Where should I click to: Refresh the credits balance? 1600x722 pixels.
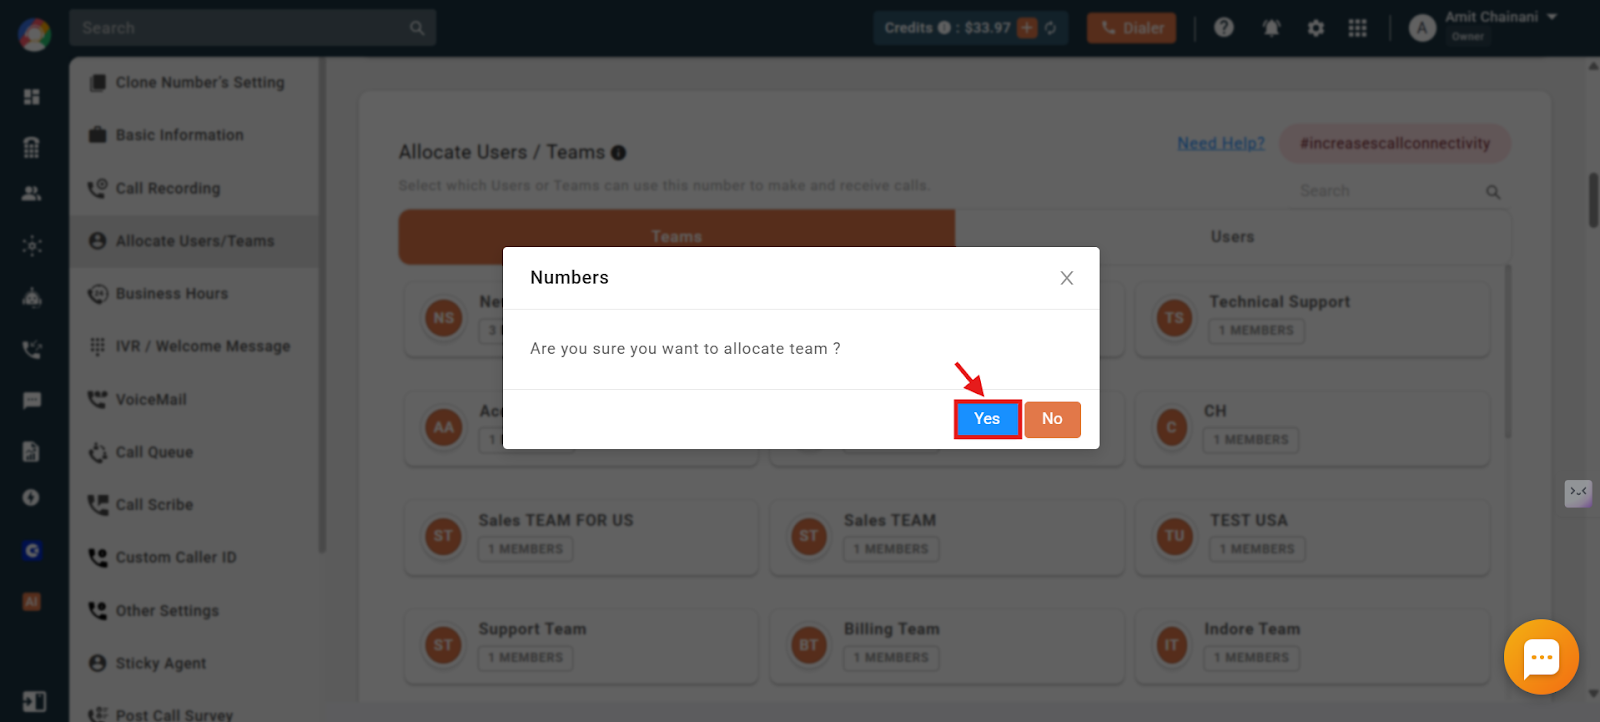[x=1050, y=28]
